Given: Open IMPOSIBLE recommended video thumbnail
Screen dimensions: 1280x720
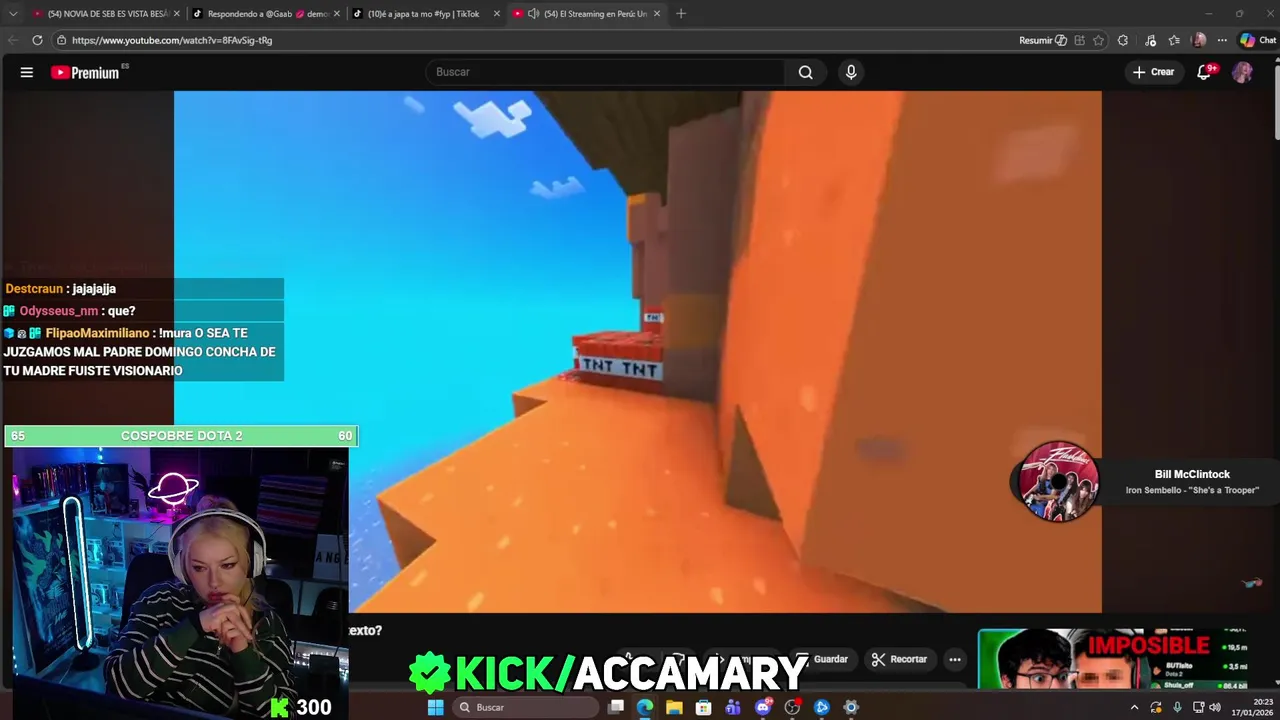Looking at the screenshot, I should point(1112,659).
